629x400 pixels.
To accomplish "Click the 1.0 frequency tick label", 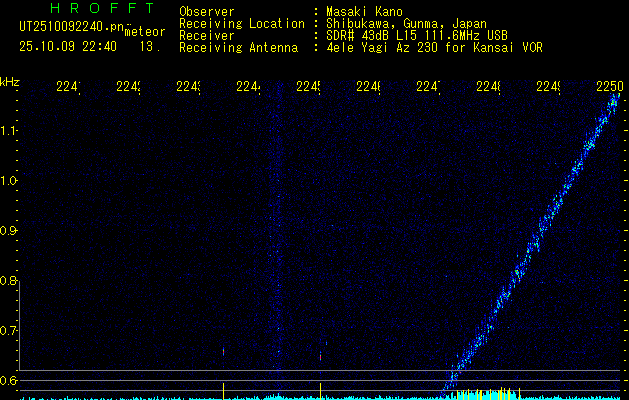I will 9,180.
